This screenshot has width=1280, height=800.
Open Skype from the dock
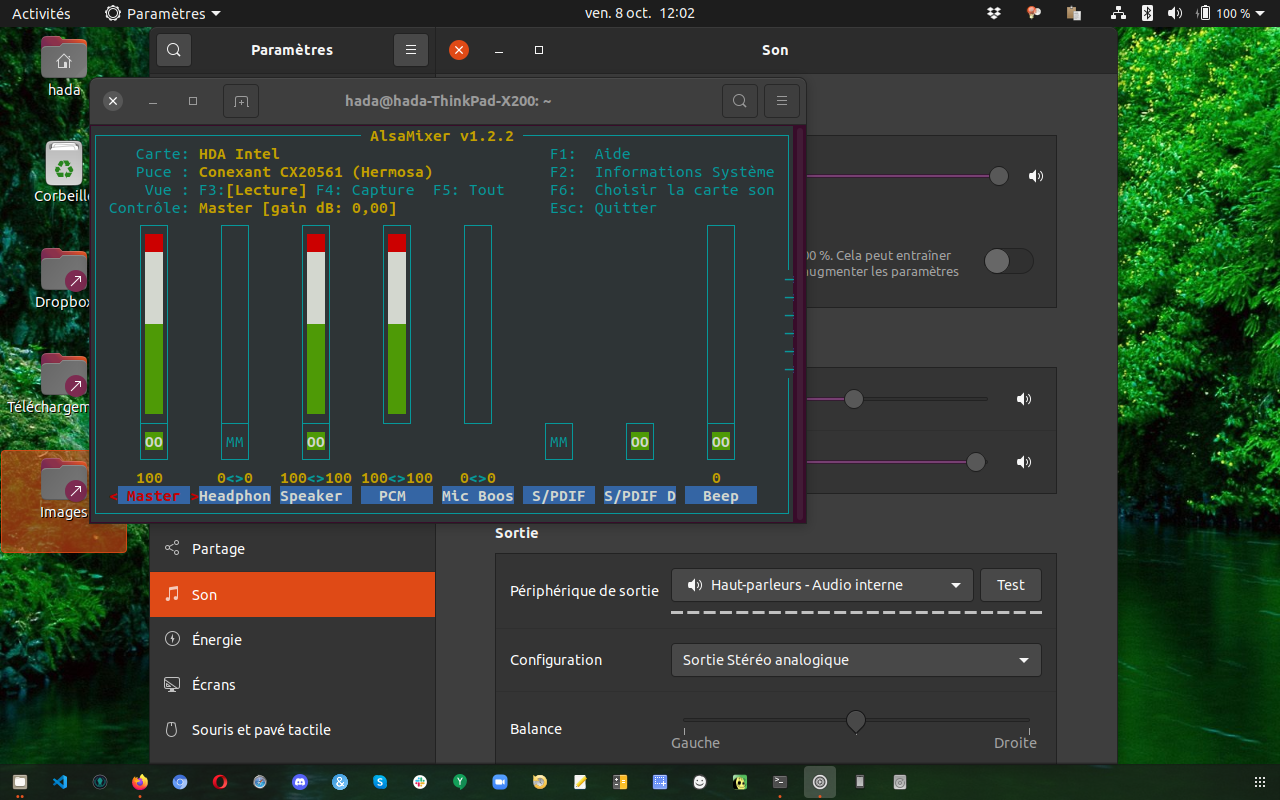380,782
